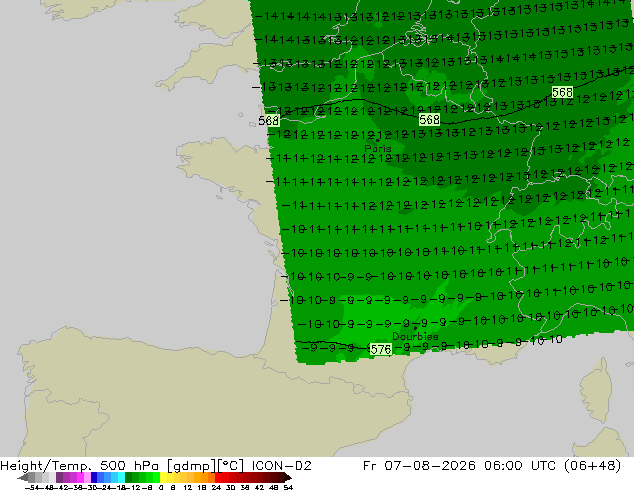Click the -54 value on the legend scale
Image resolution: width=634 pixels, height=490 pixels.
(34, 487)
